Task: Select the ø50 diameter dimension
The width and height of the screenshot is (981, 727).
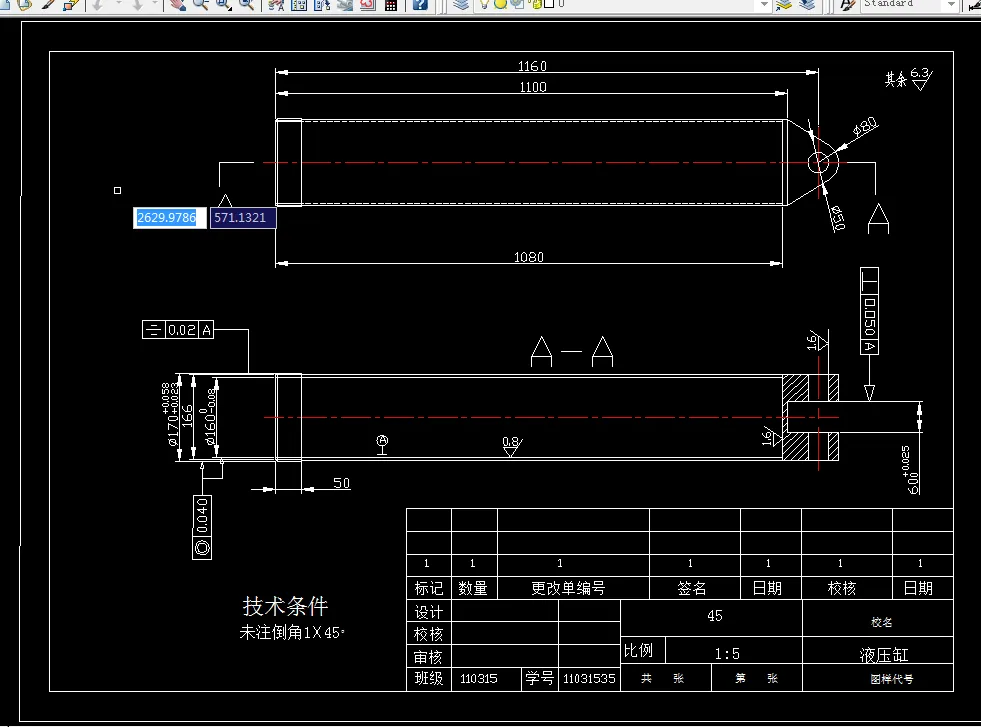Action: coord(838,218)
